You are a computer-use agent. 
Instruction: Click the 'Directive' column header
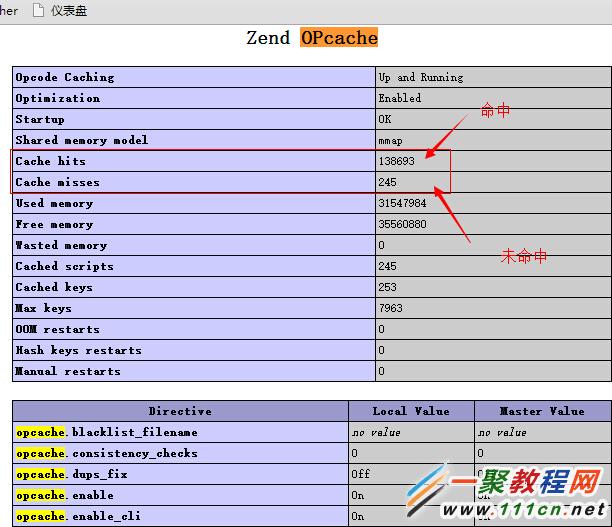(180, 411)
